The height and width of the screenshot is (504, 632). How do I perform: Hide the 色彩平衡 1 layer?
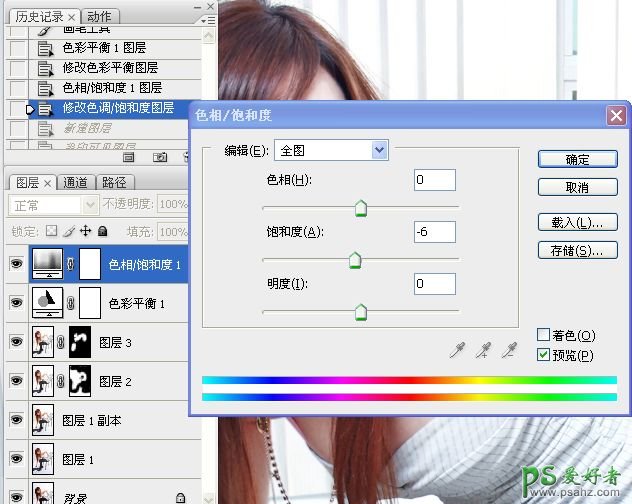point(17,302)
